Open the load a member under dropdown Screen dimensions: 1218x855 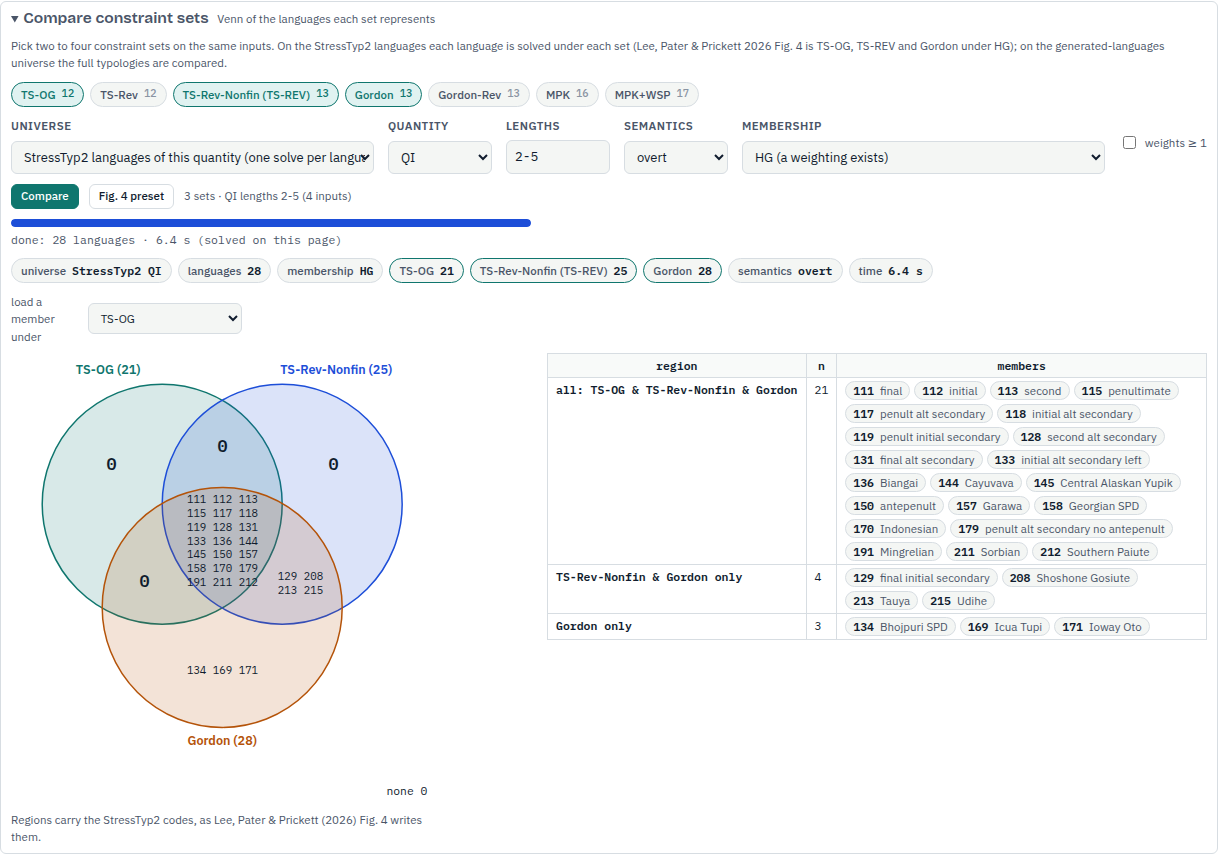coord(165,319)
